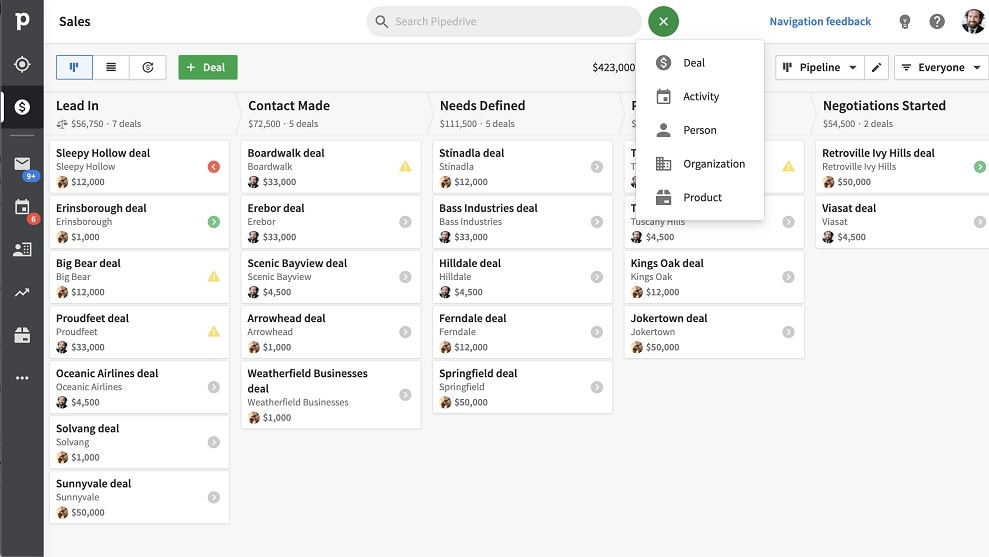Screen dimensions: 989x557
Task: Click the lightbulb sales assistant icon
Action: [x=904, y=21]
